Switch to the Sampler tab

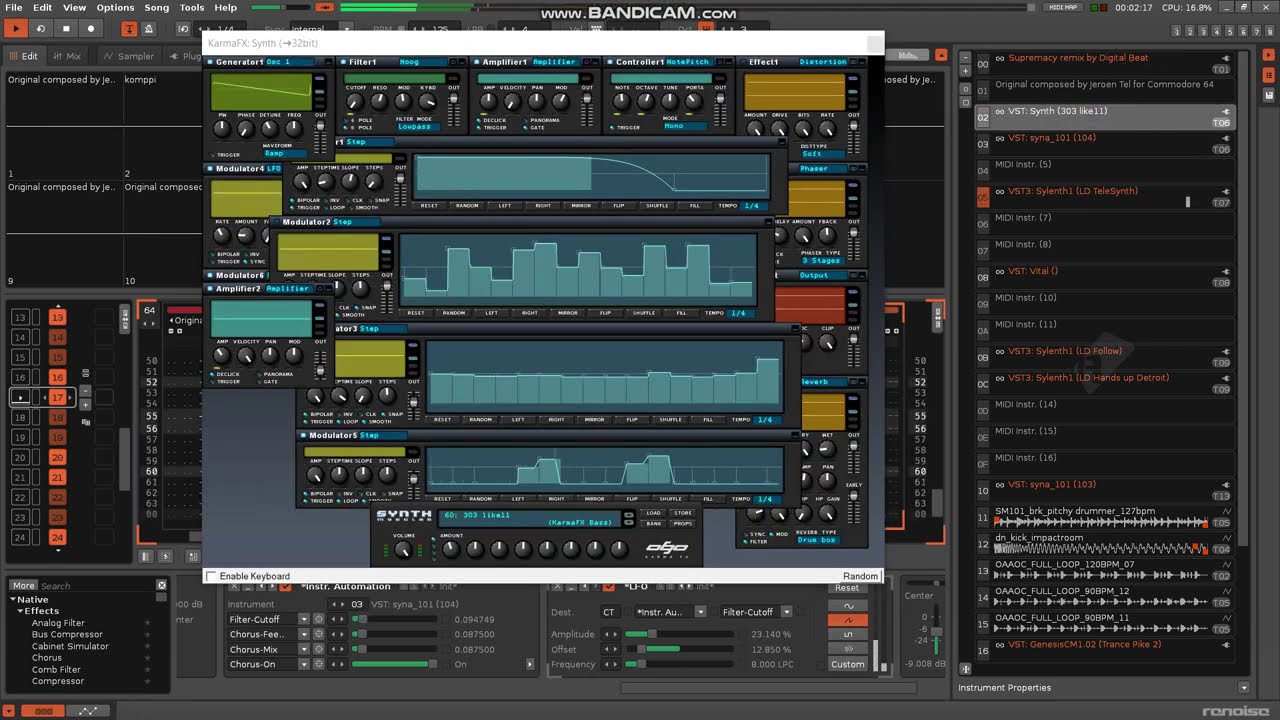(130, 56)
